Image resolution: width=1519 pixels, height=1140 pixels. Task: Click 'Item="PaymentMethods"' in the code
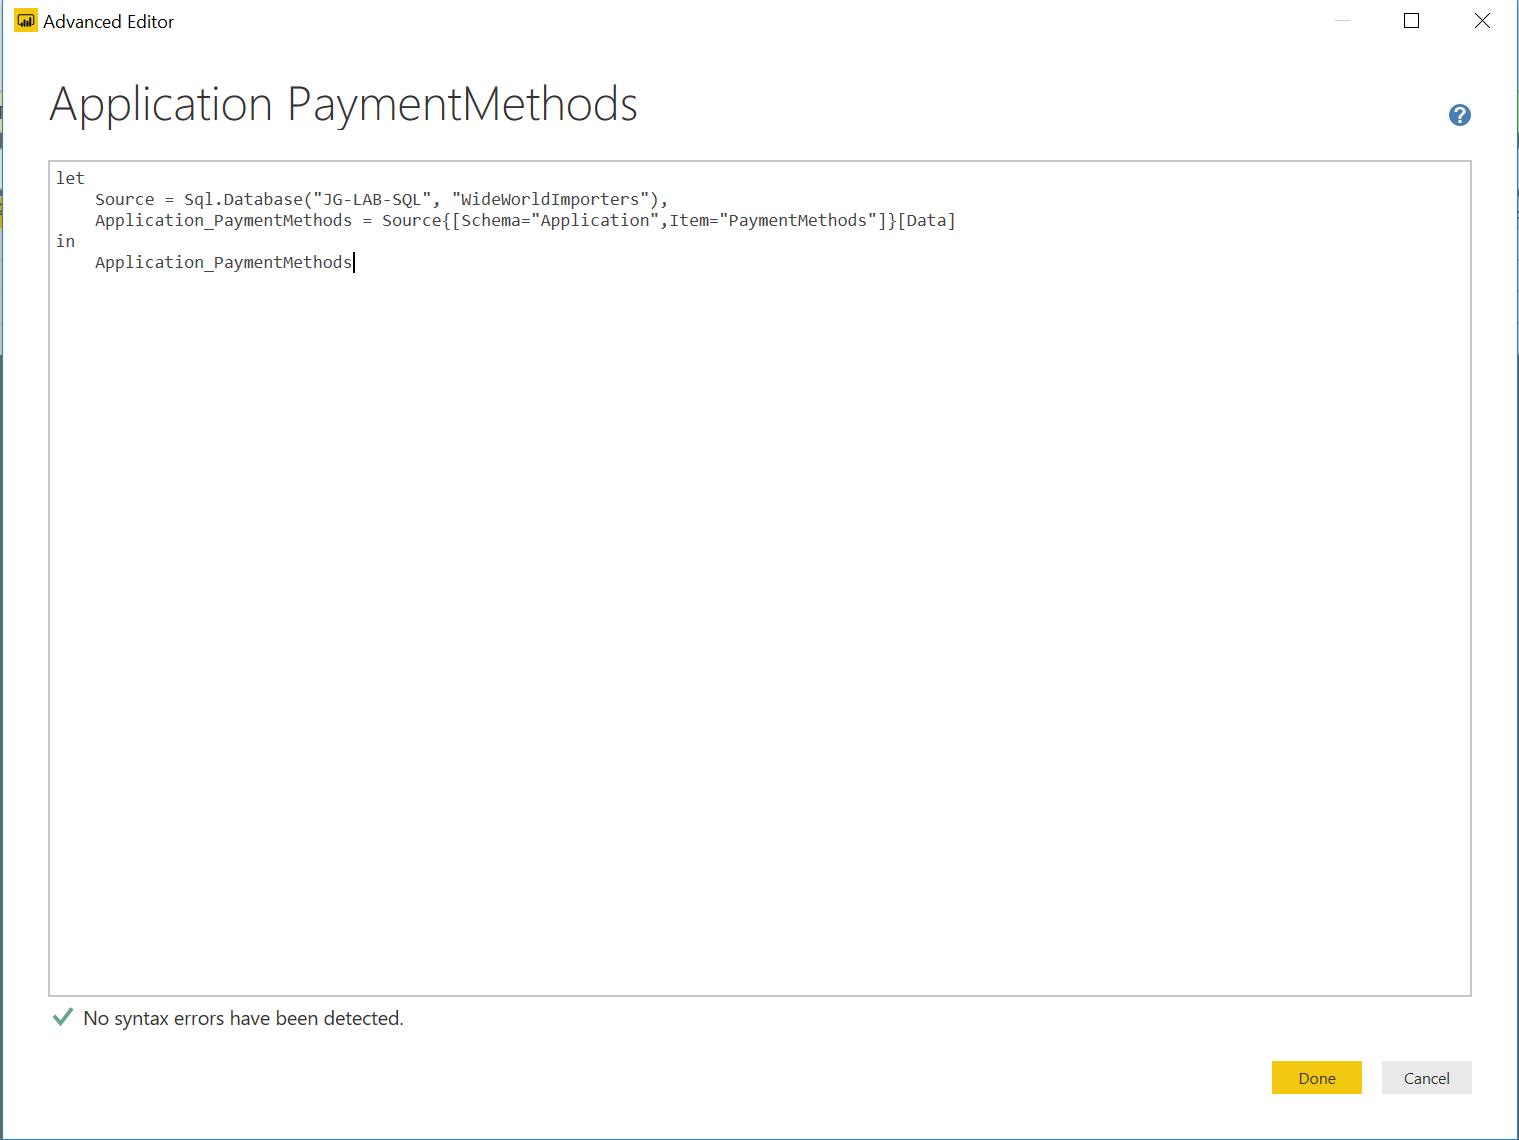pos(773,220)
